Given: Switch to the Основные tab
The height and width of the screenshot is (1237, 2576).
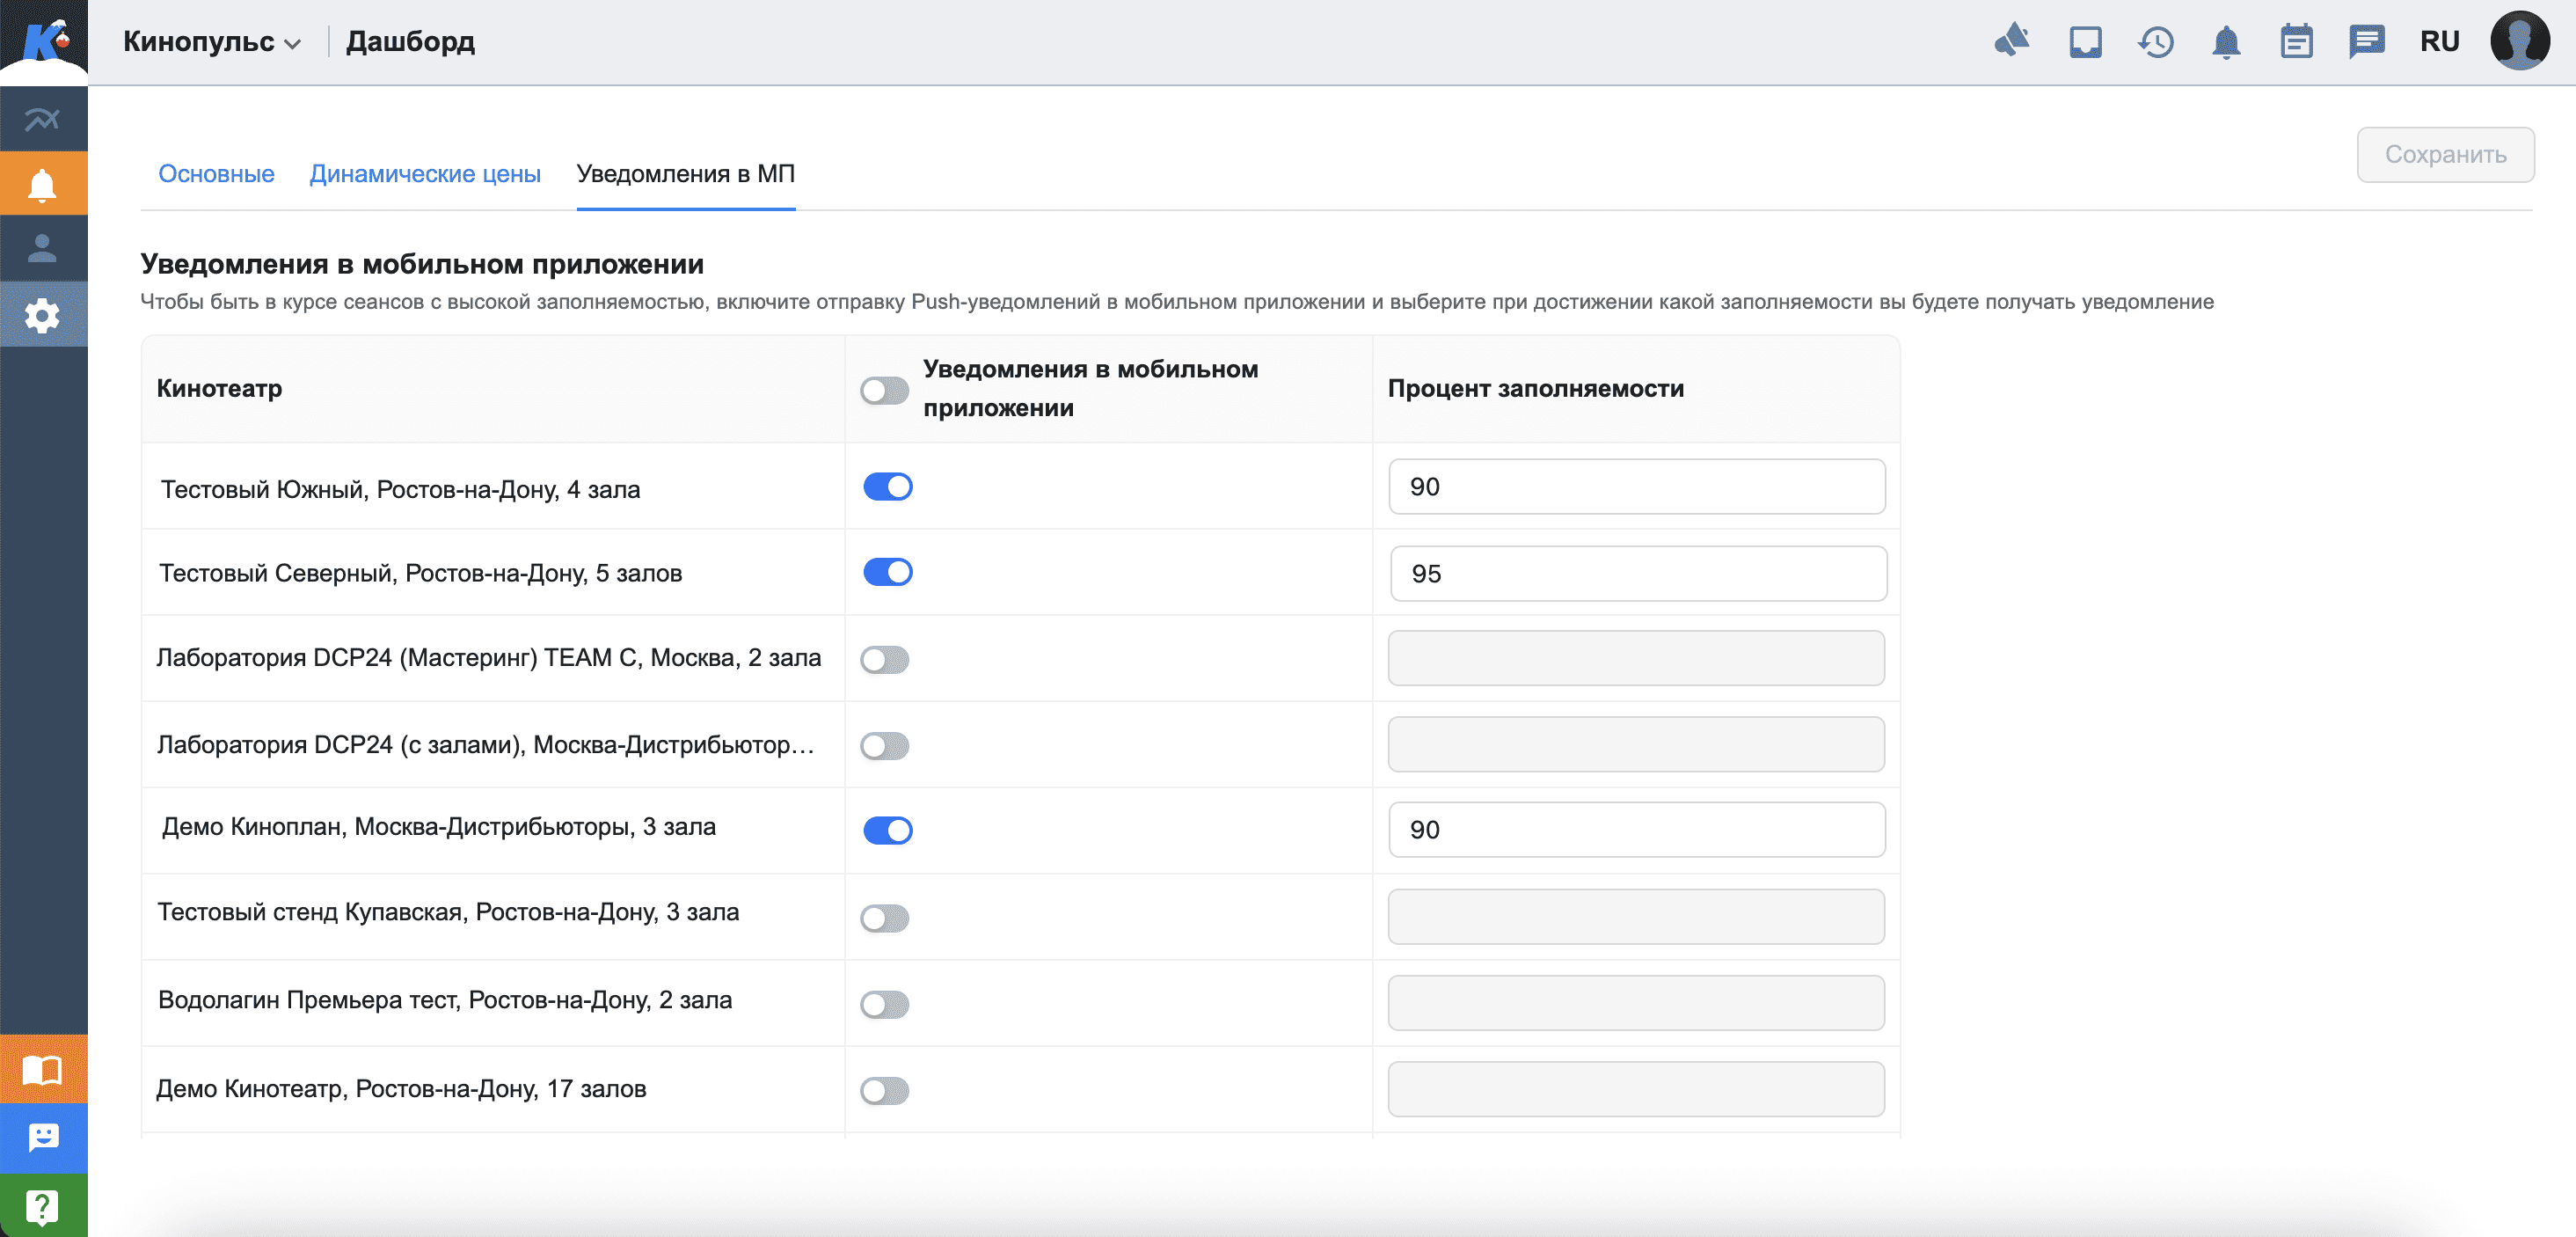Looking at the screenshot, I should point(216,174).
